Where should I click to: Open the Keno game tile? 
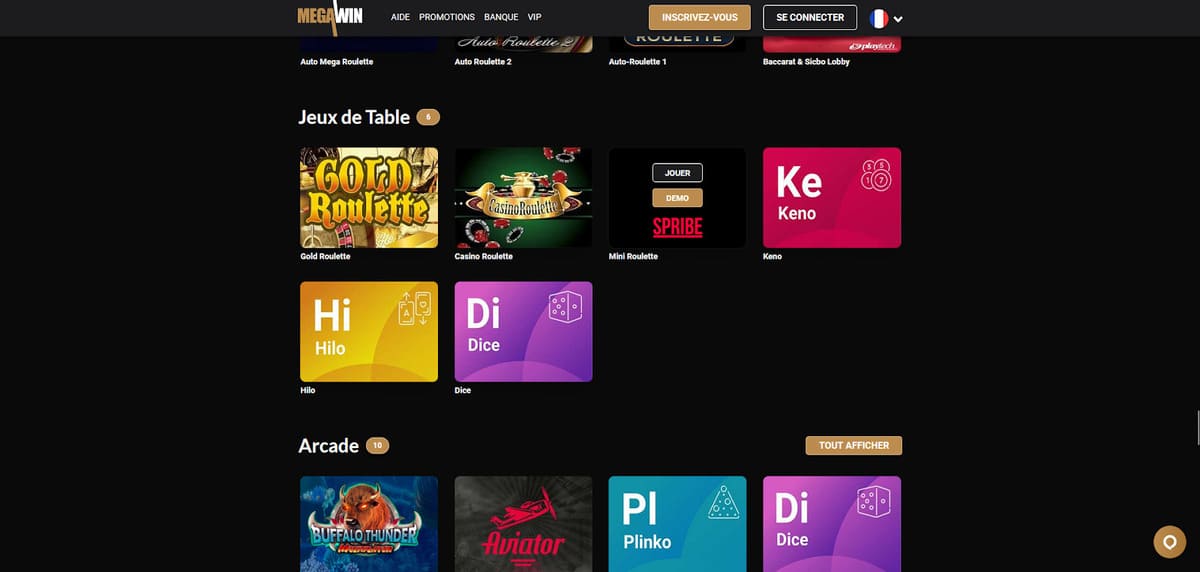pyautogui.click(x=832, y=198)
